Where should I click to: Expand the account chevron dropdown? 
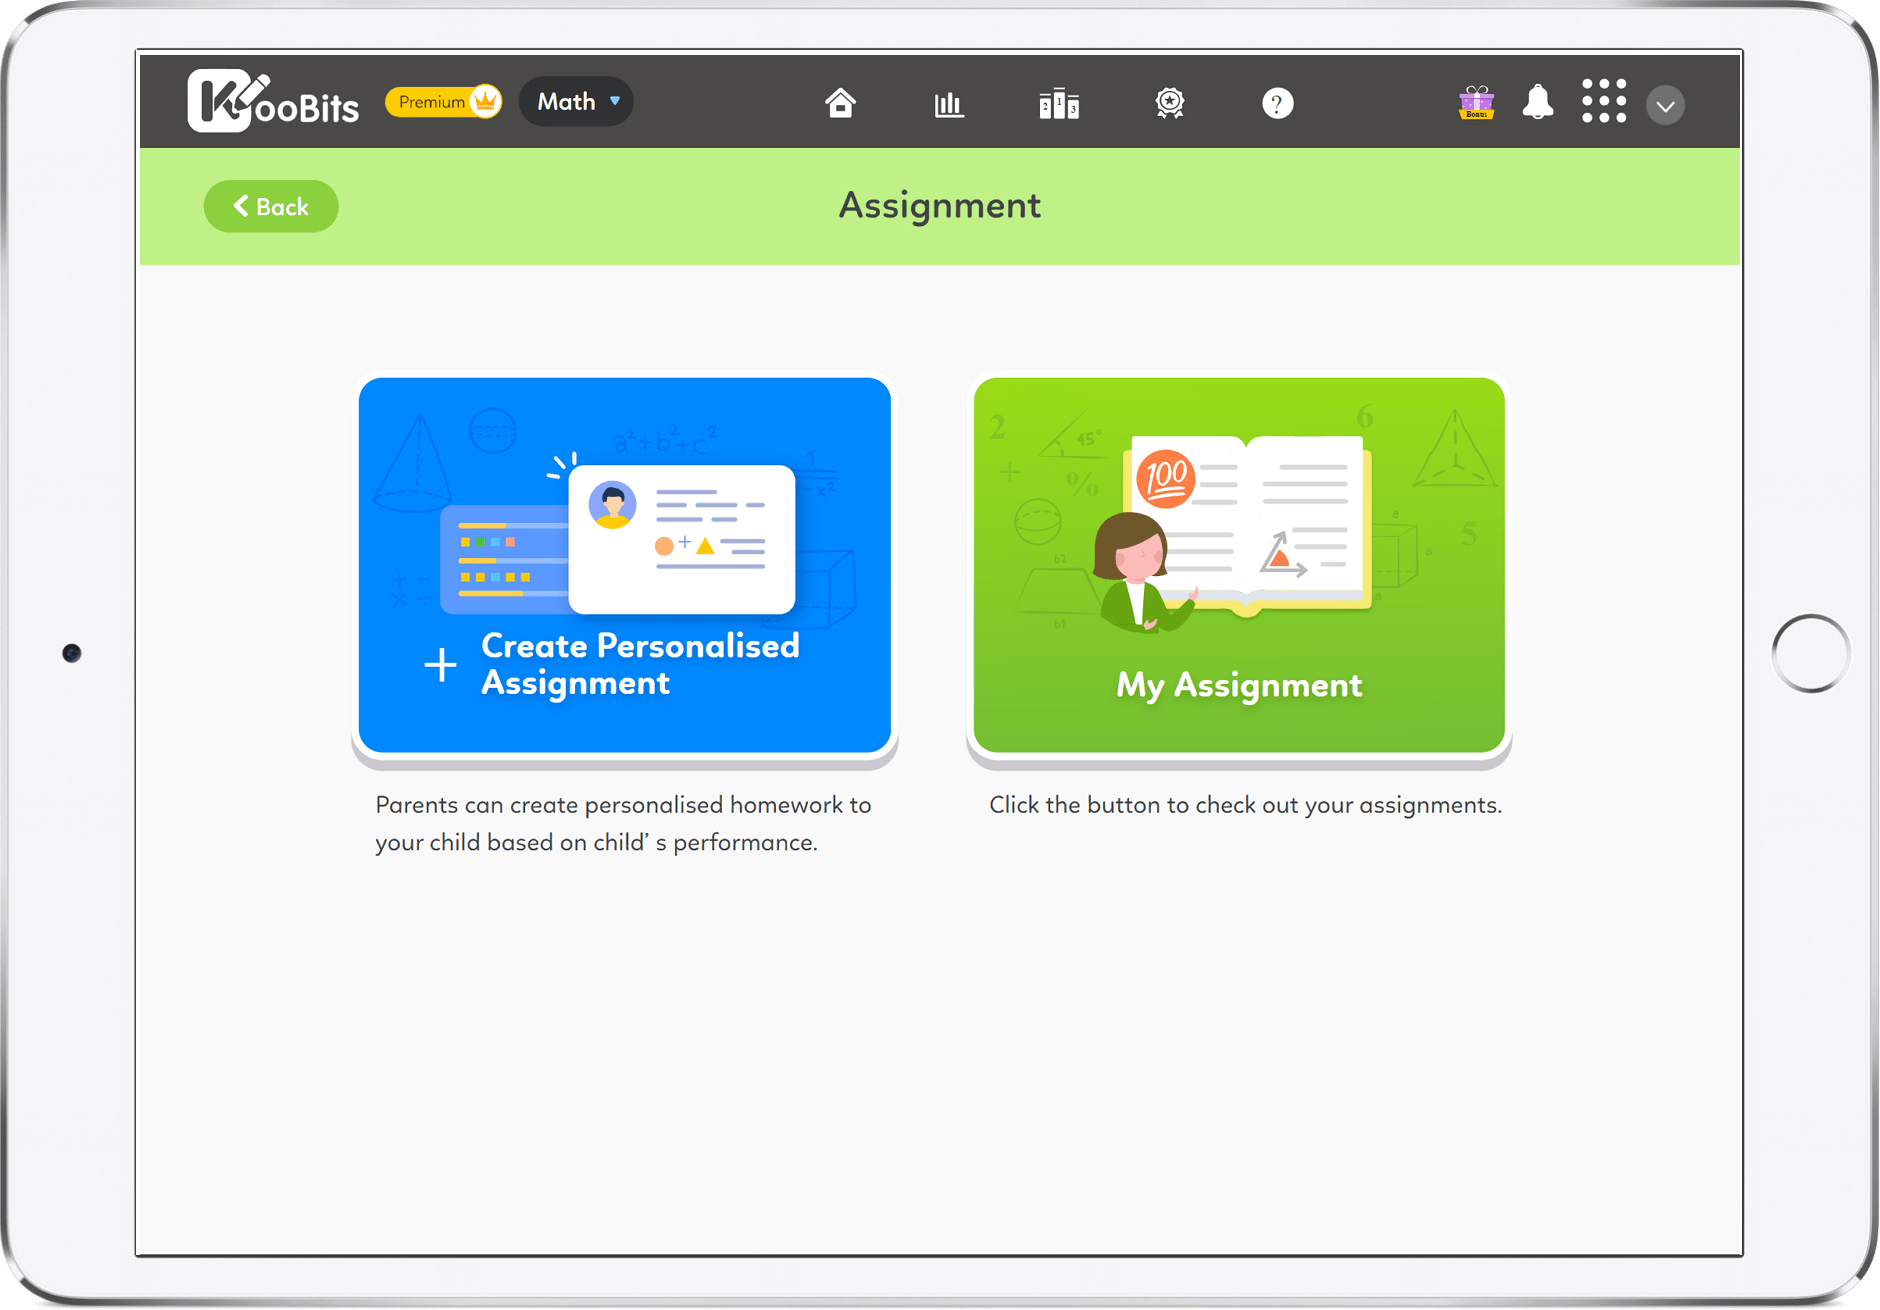tap(1664, 104)
